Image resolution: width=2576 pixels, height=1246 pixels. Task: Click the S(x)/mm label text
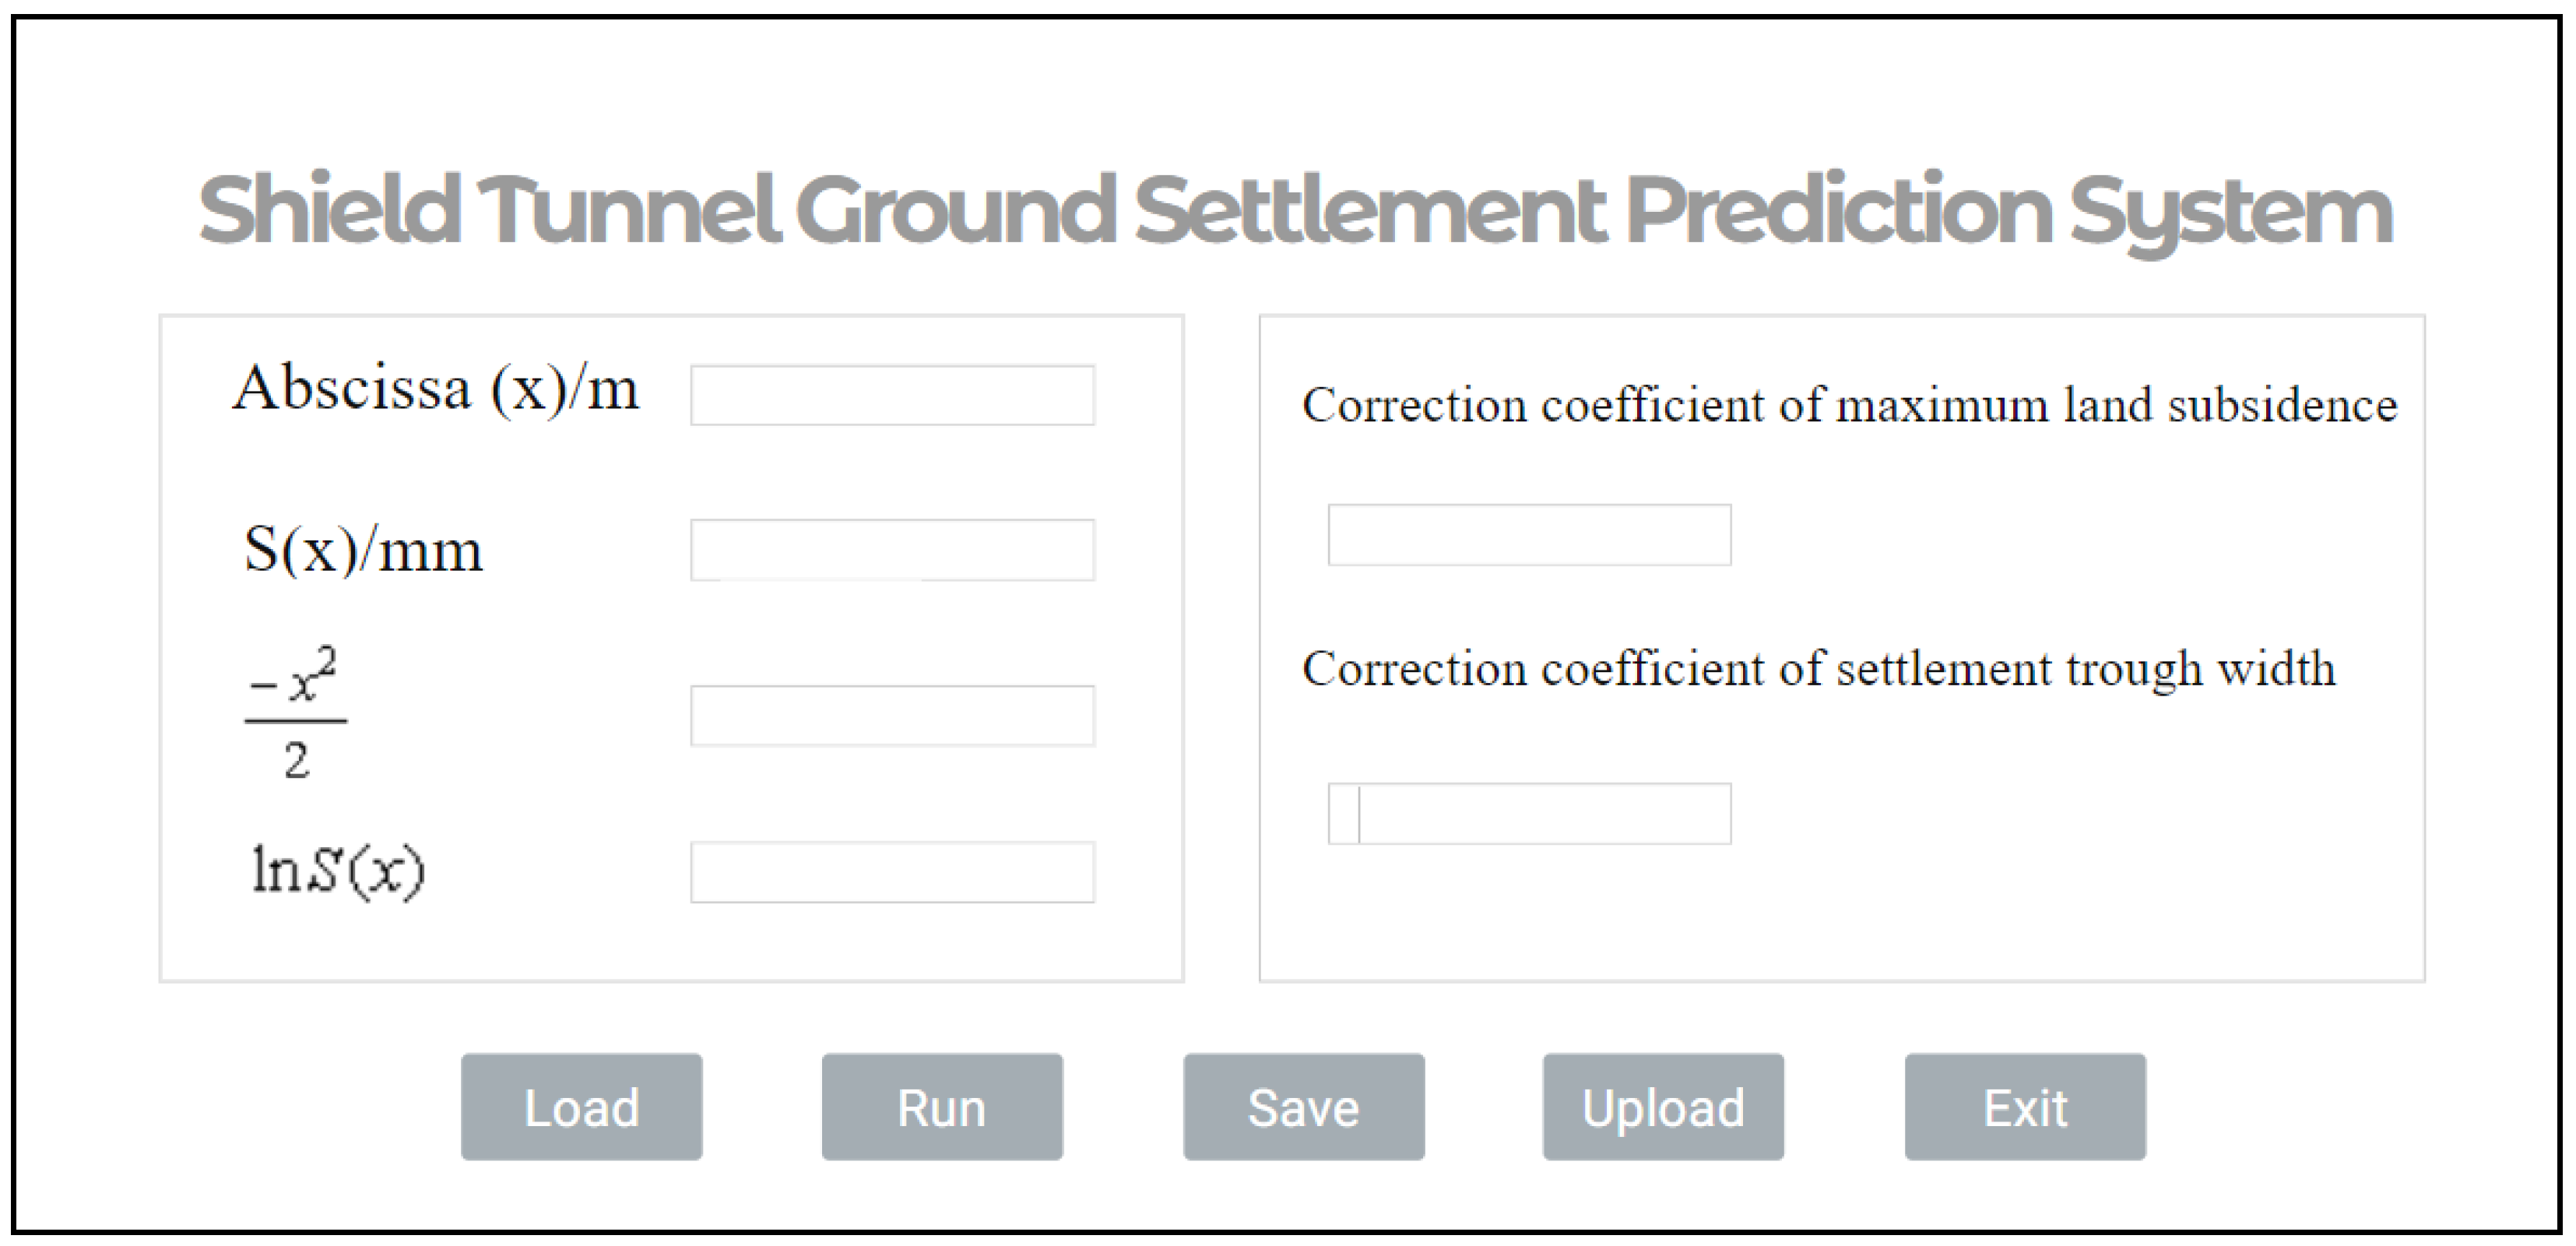click(x=363, y=550)
